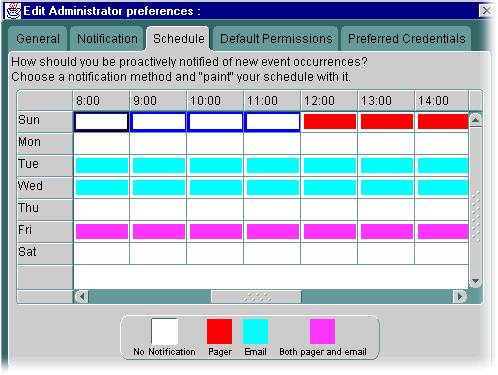Click the Thu 10:00 empty cell
Viewport: 498px width, 375px height.
[216, 210]
